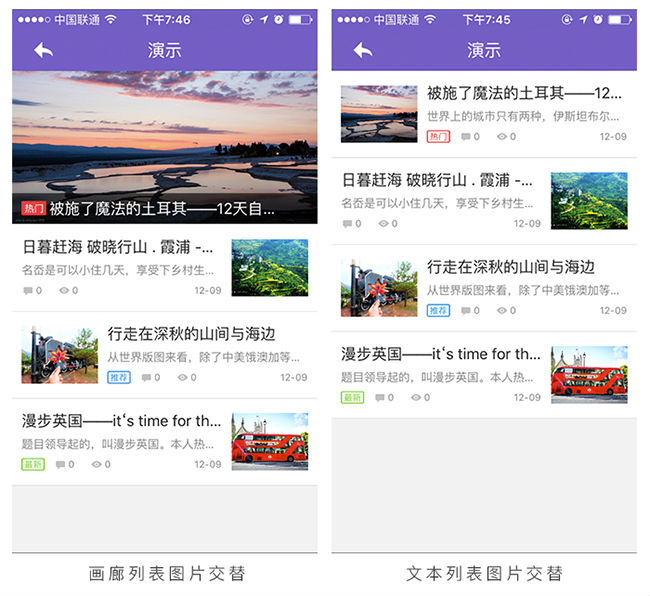Screen dimensions: 650x596
Task: Tap back arrow in right phone header
Action: click(x=362, y=50)
